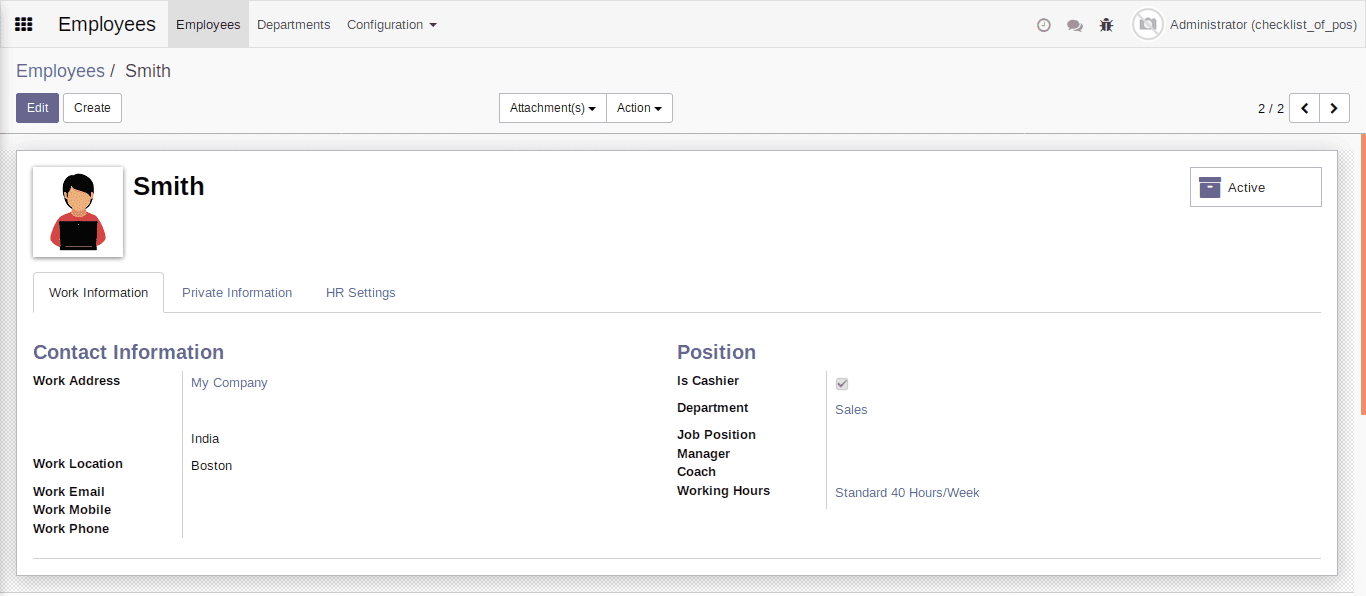Open the Departments menu item
This screenshot has width=1366, height=596.
click(293, 24)
